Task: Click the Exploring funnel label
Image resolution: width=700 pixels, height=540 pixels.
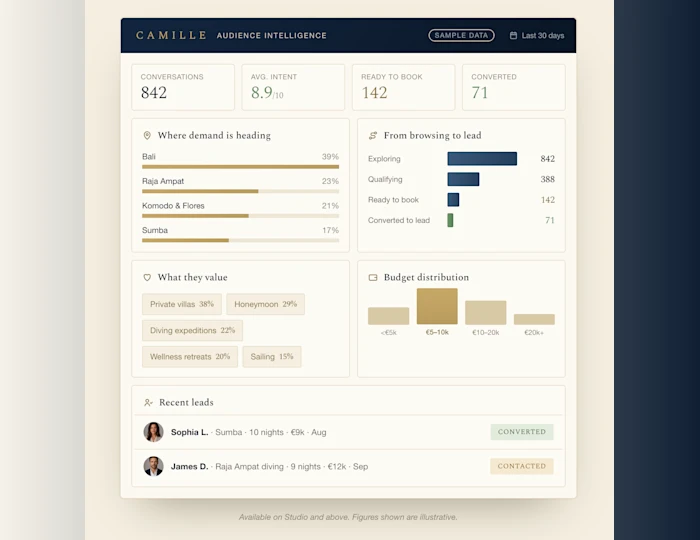Action: click(384, 159)
